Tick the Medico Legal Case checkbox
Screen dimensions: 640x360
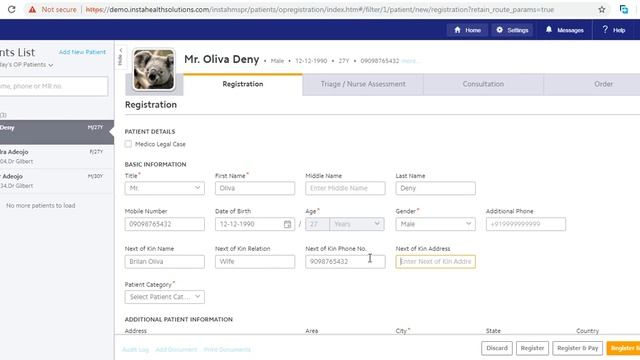point(128,144)
